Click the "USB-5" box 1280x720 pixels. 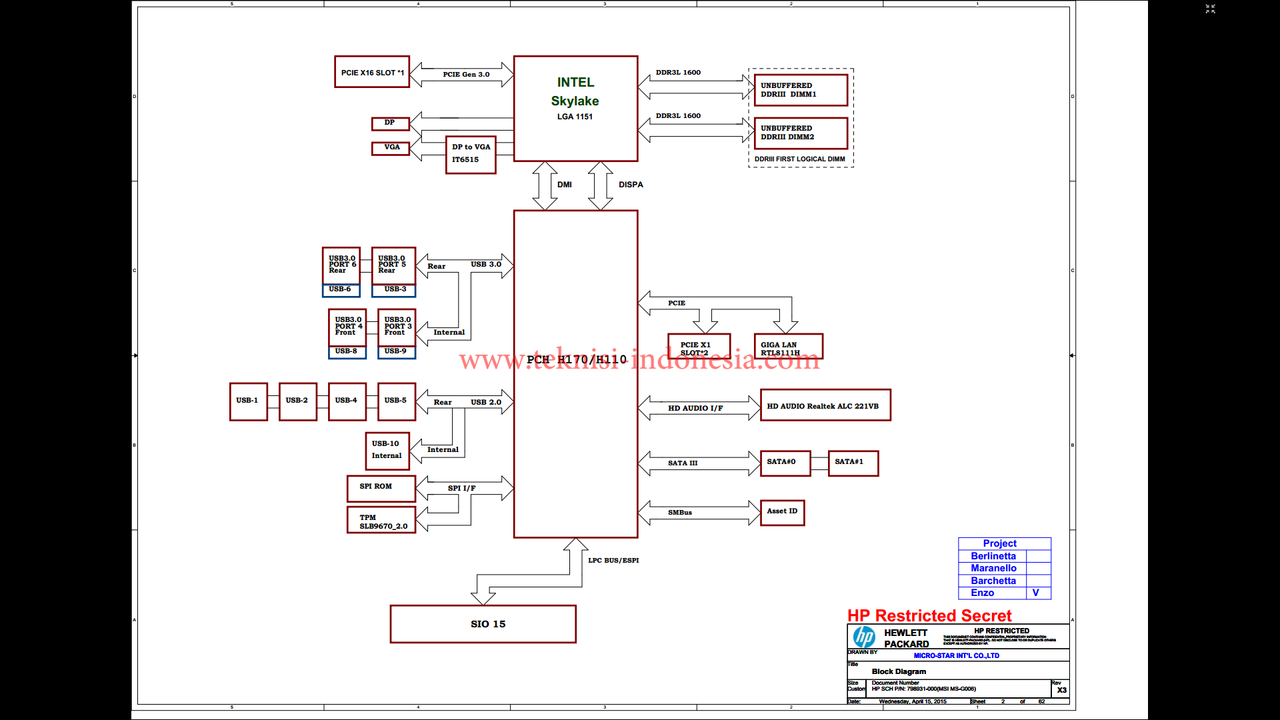pos(396,401)
